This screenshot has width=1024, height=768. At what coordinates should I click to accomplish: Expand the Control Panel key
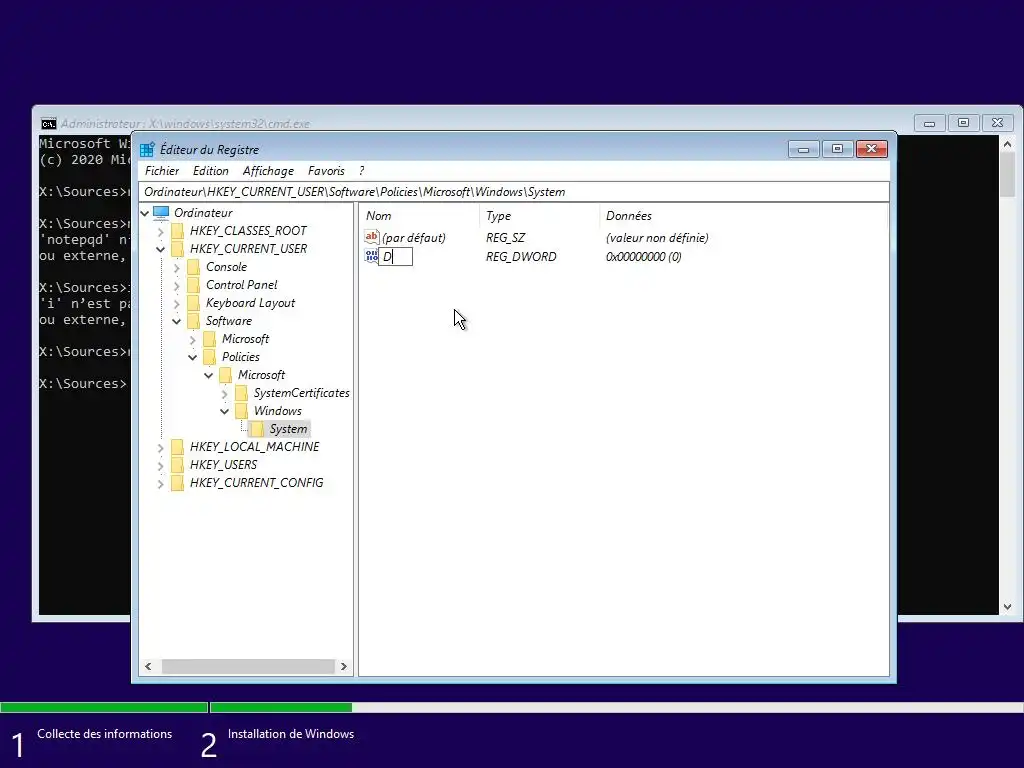[176, 285]
